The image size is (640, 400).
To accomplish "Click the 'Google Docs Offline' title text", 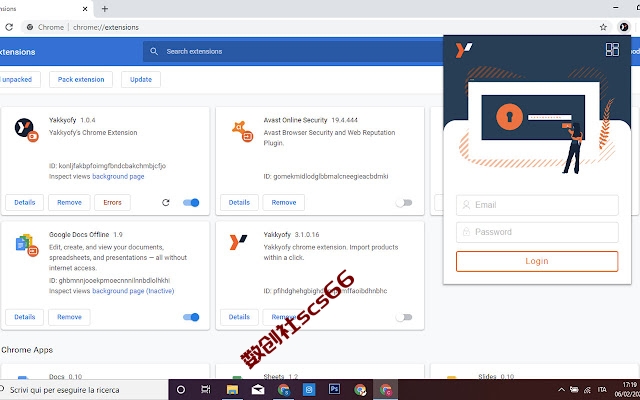I will pyautogui.click(x=79, y=235).
